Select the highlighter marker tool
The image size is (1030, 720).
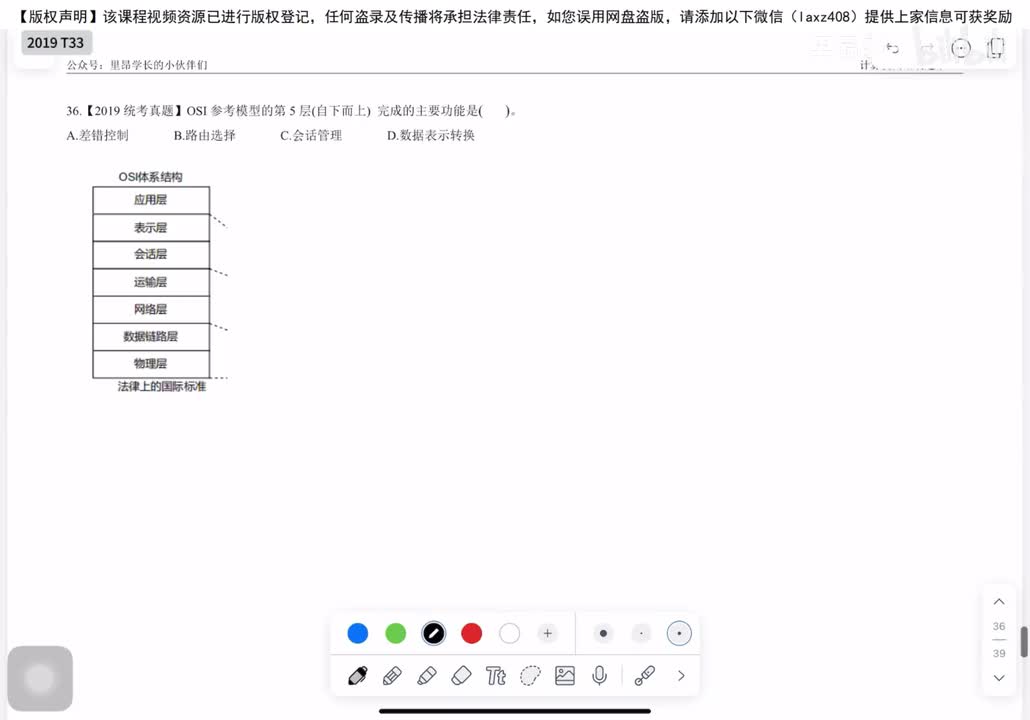tap(427, 675)
